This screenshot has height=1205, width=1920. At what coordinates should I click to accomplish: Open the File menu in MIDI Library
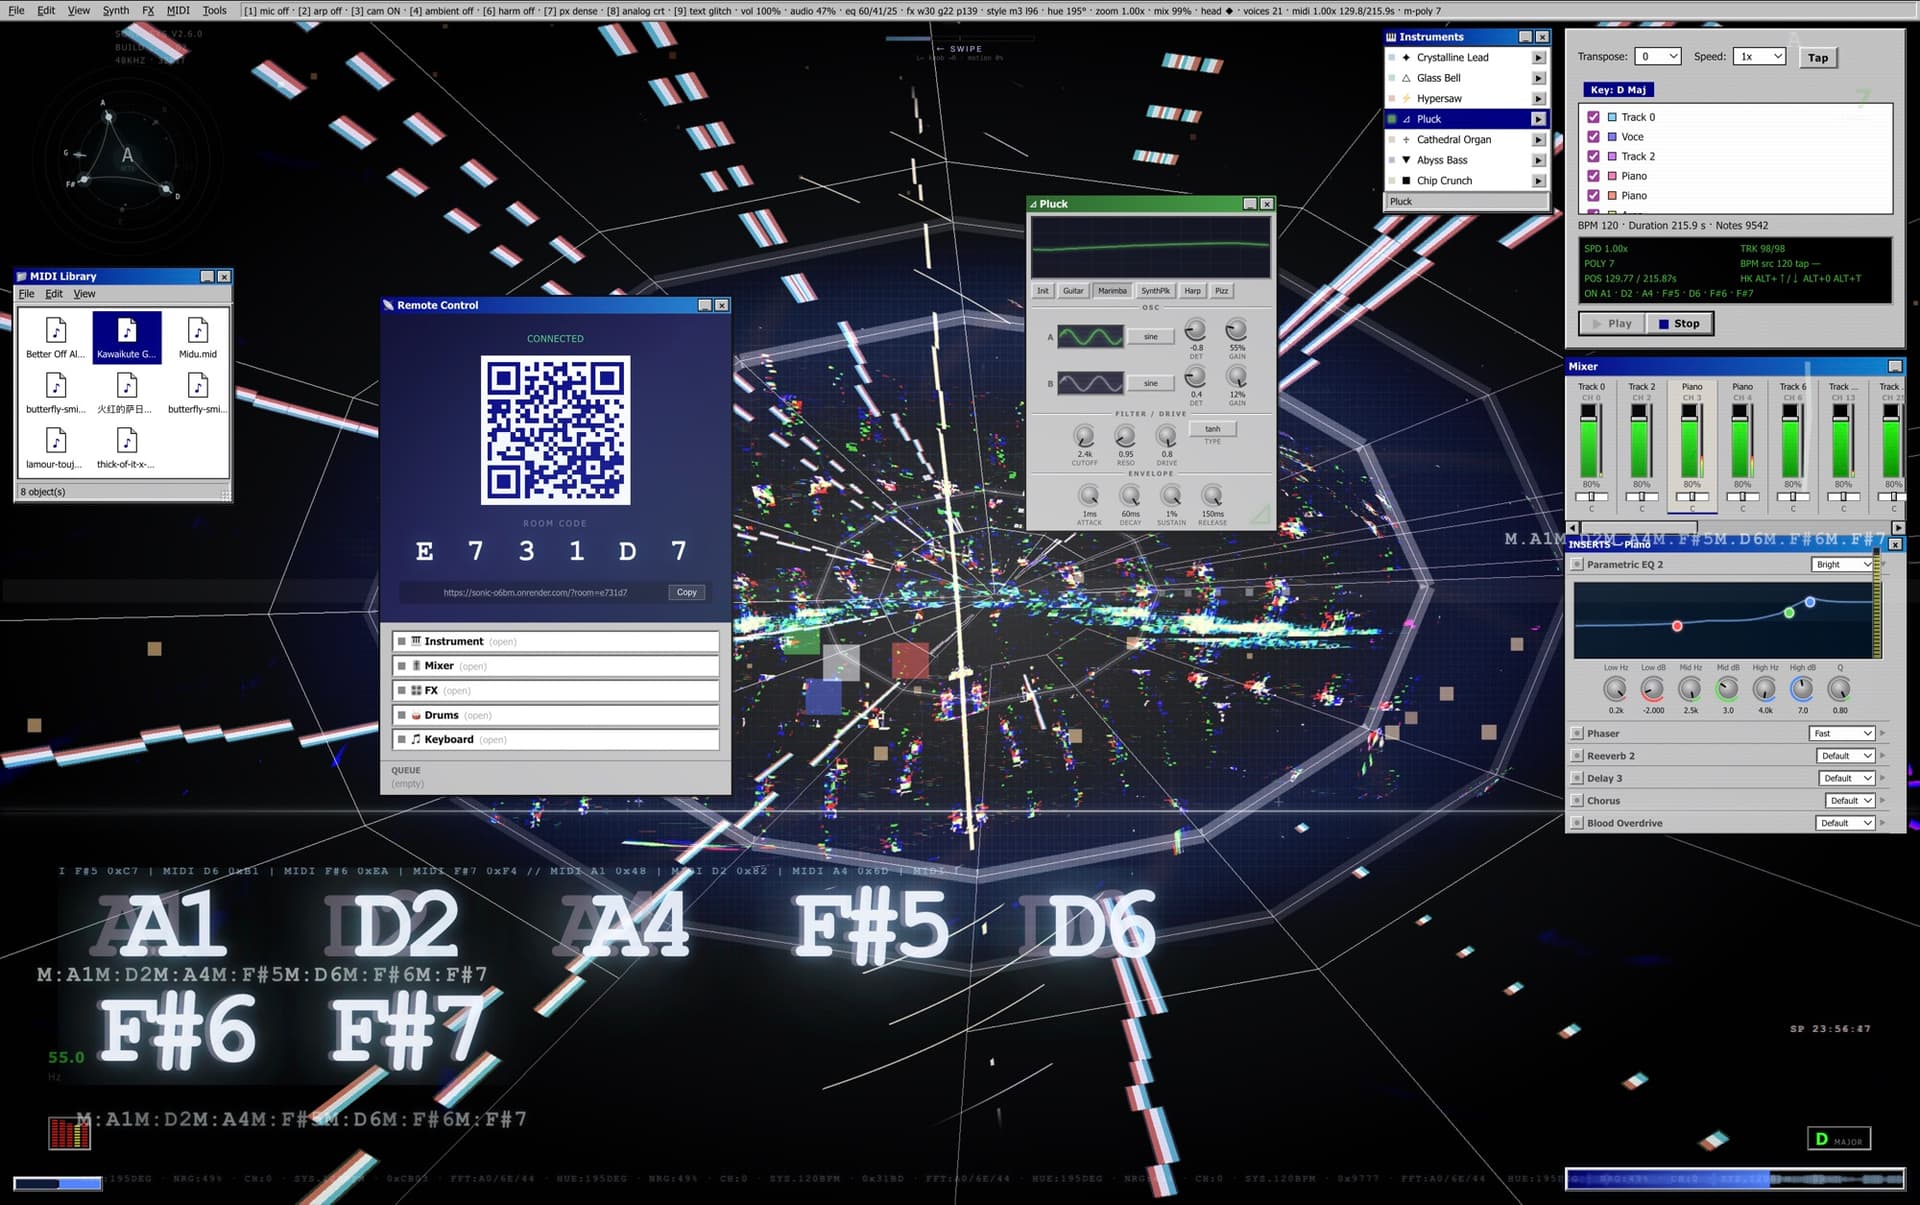click(27, 293)
